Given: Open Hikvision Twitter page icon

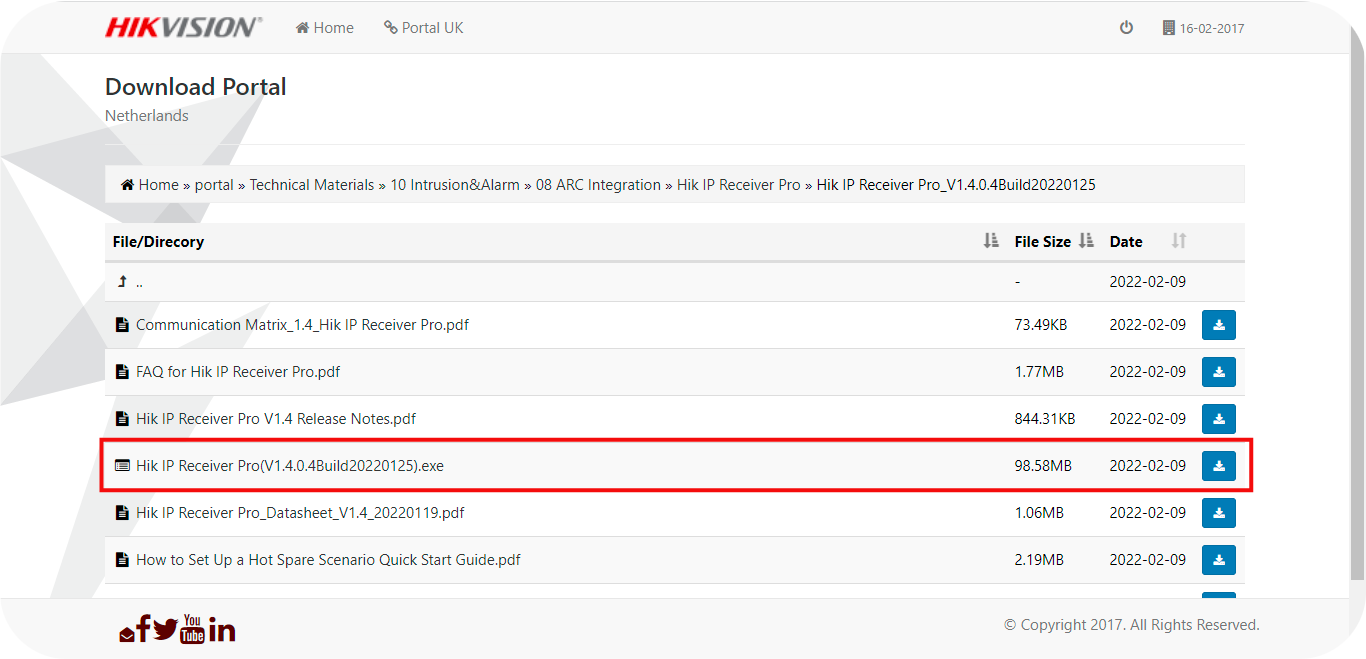Looking at the screenshot, I should 165,629.
